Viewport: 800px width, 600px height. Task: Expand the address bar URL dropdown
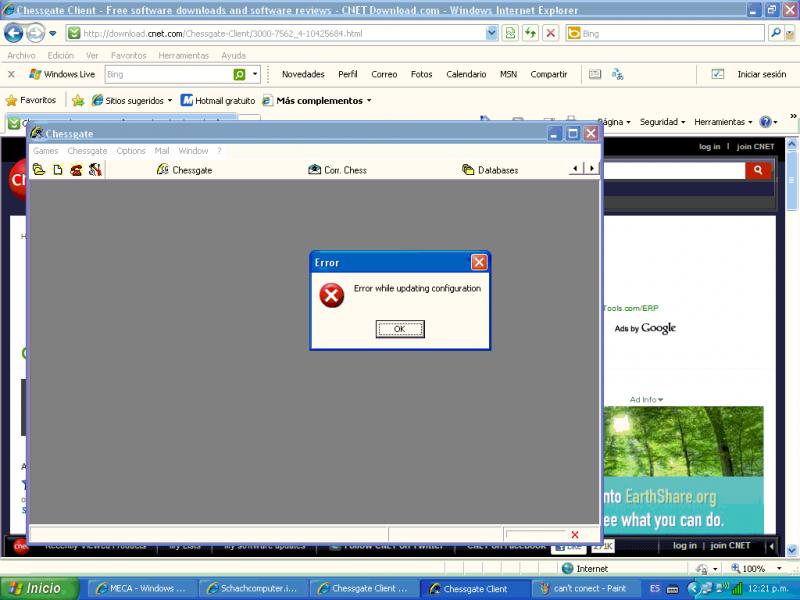pos(491,34)
